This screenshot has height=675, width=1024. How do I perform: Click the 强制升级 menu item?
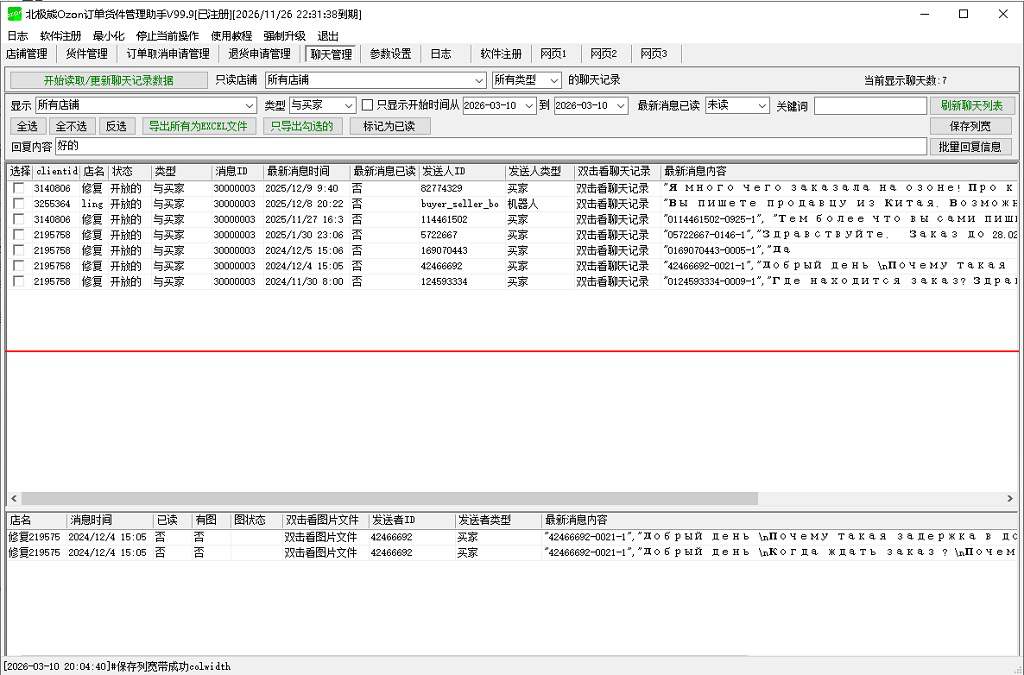coord(284,35)
